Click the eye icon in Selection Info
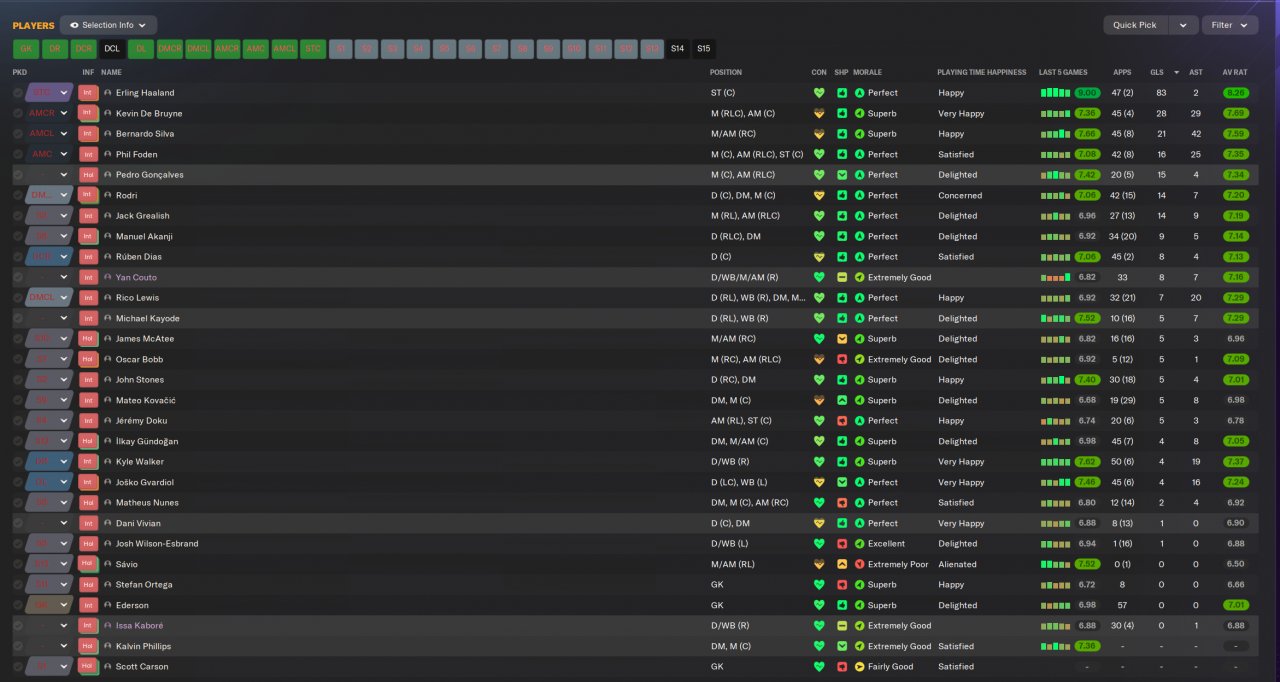 [74, 25]
